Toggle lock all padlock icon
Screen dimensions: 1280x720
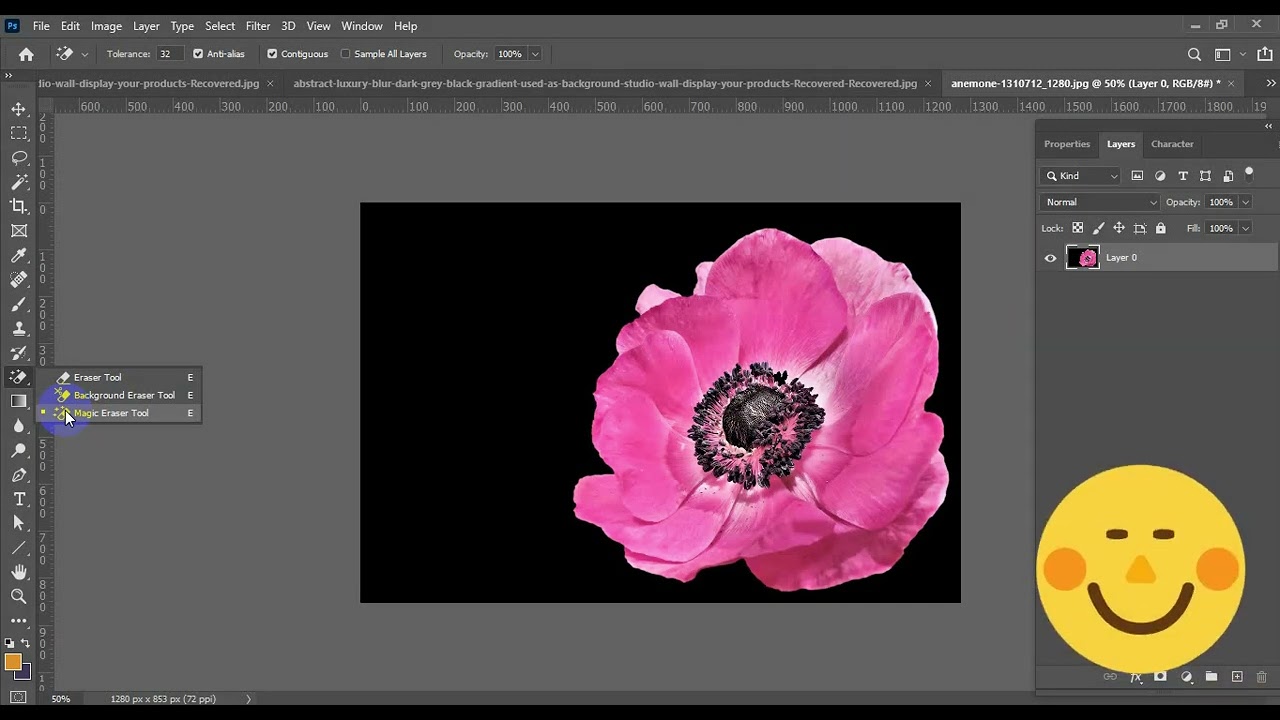pos(1161,228)
